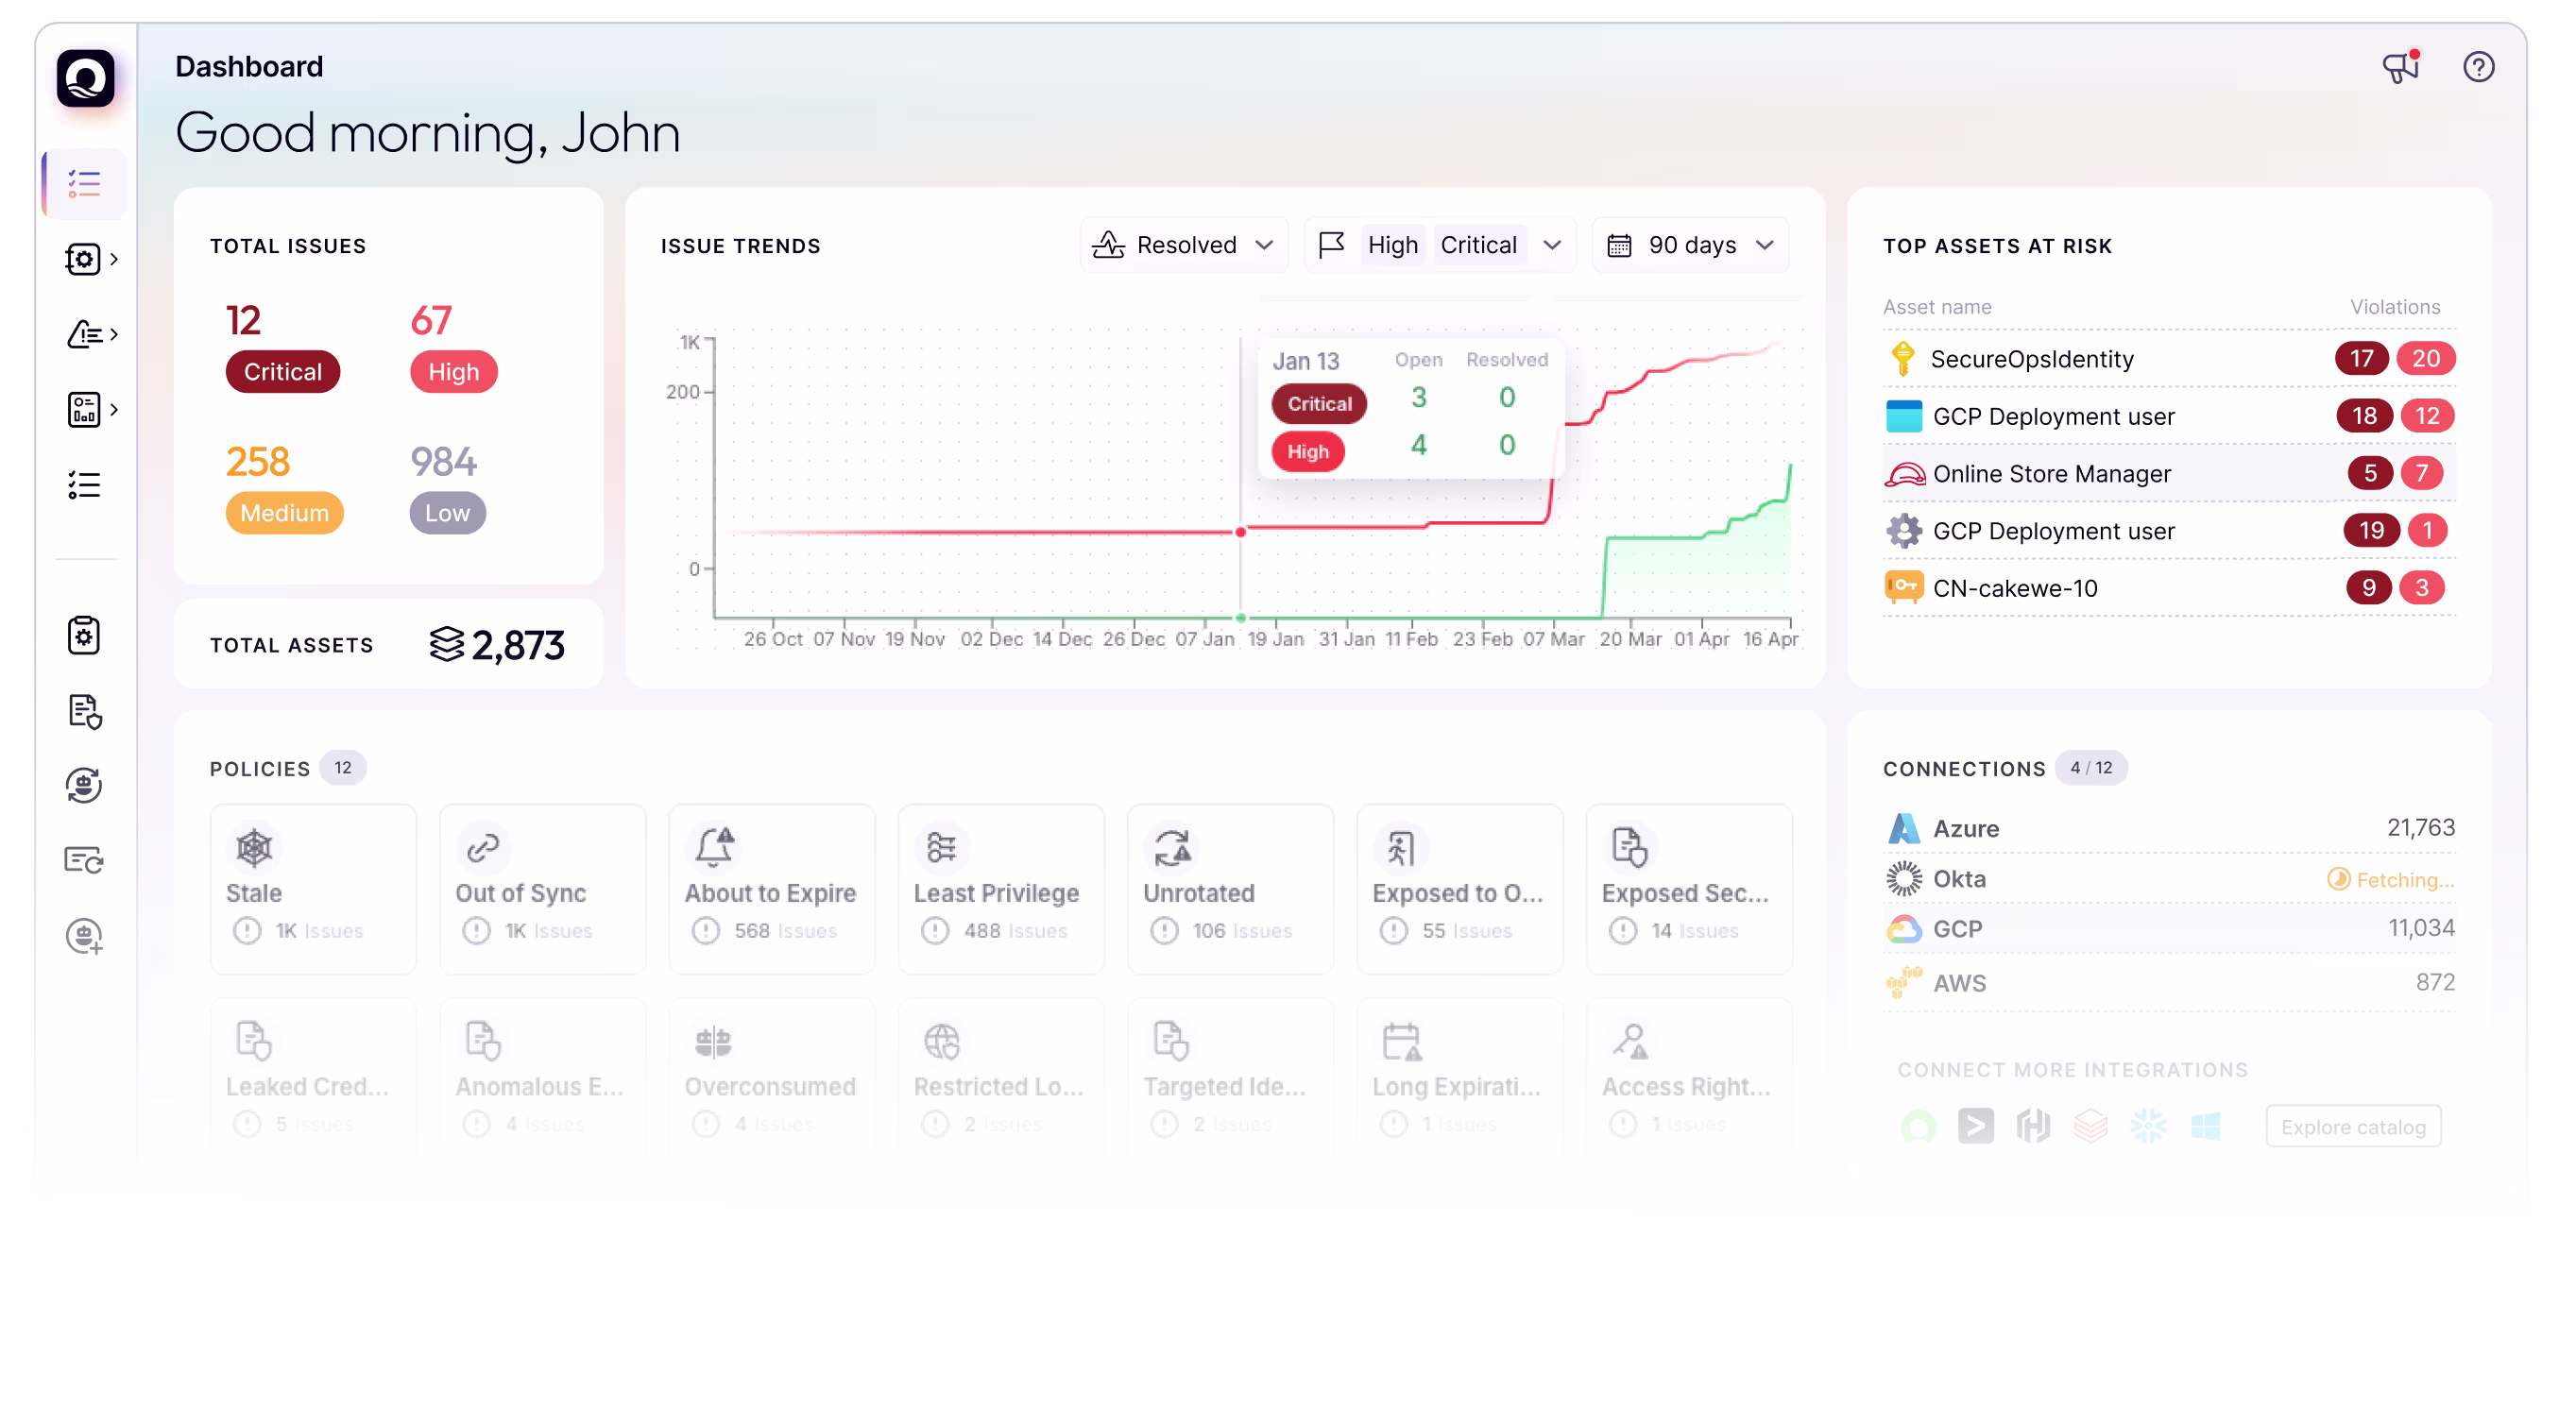Click the Fetching... status on the Okta row

[x=2389, y=879]
